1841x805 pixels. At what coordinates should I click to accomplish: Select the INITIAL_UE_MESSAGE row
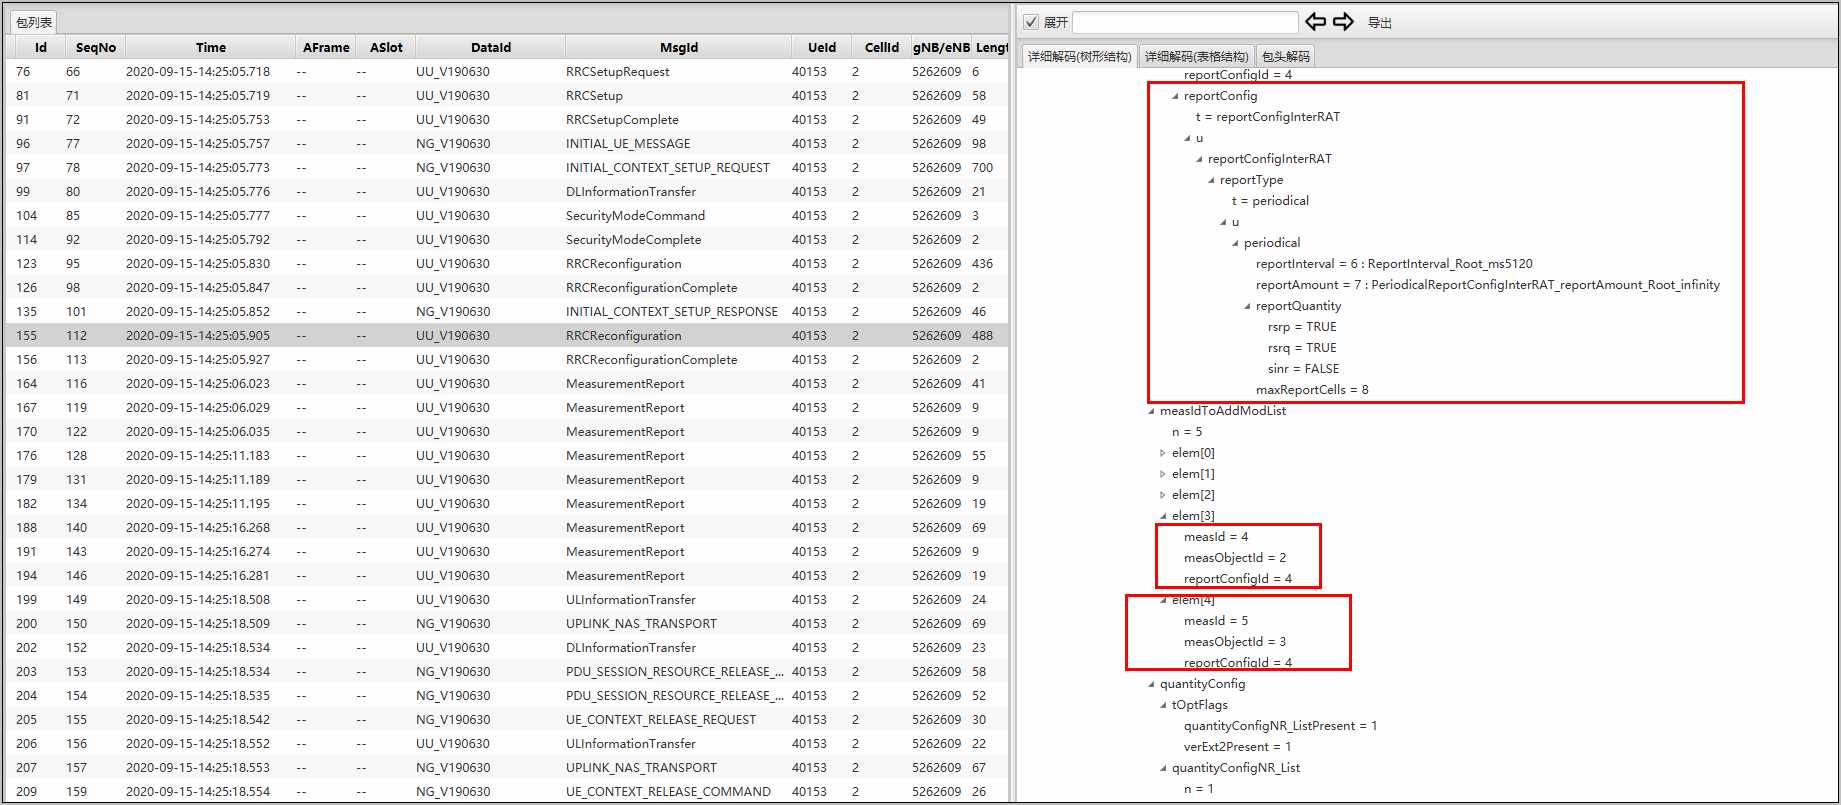click(x=628, y=144)
